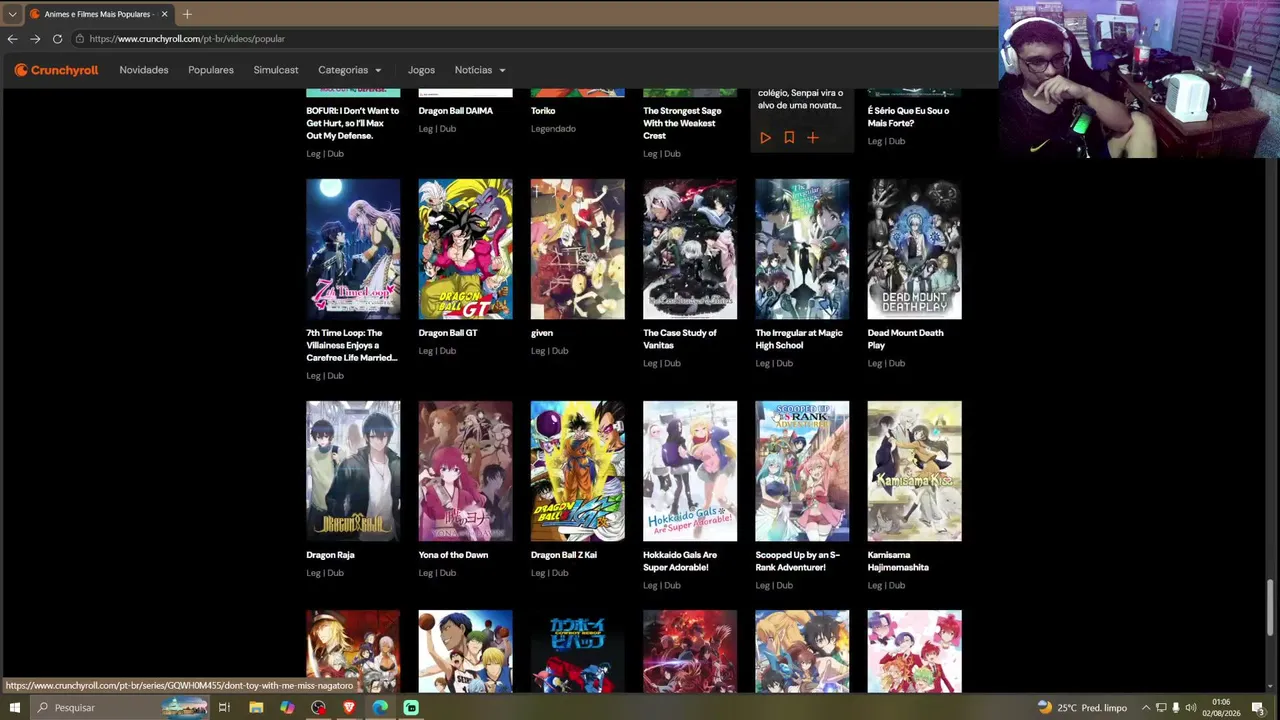Open Microsoft Copilot from the taskbar
The width and height of the screenshot is (1280, 720).
[287, 707]
